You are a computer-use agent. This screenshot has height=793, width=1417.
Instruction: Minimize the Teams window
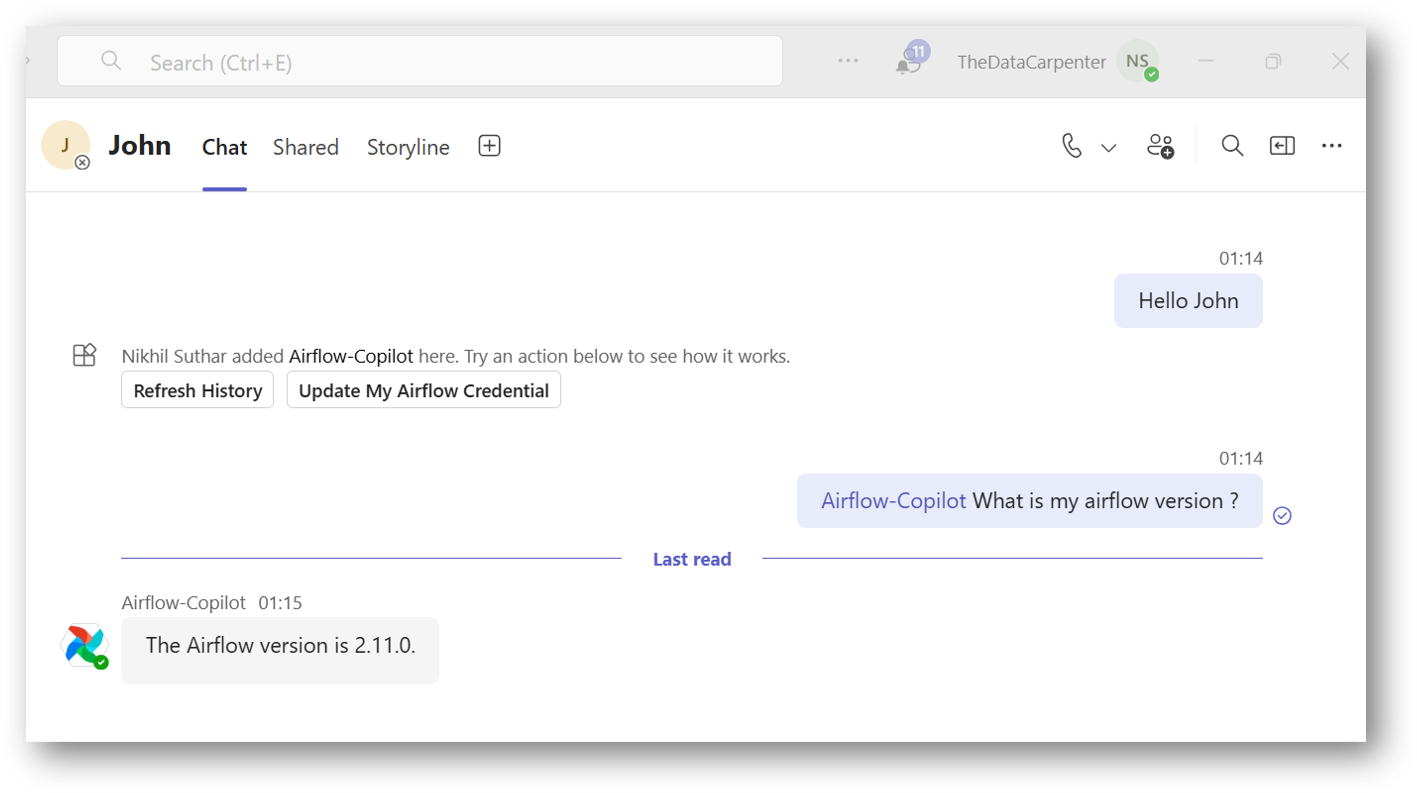(x=1206, y=61)
